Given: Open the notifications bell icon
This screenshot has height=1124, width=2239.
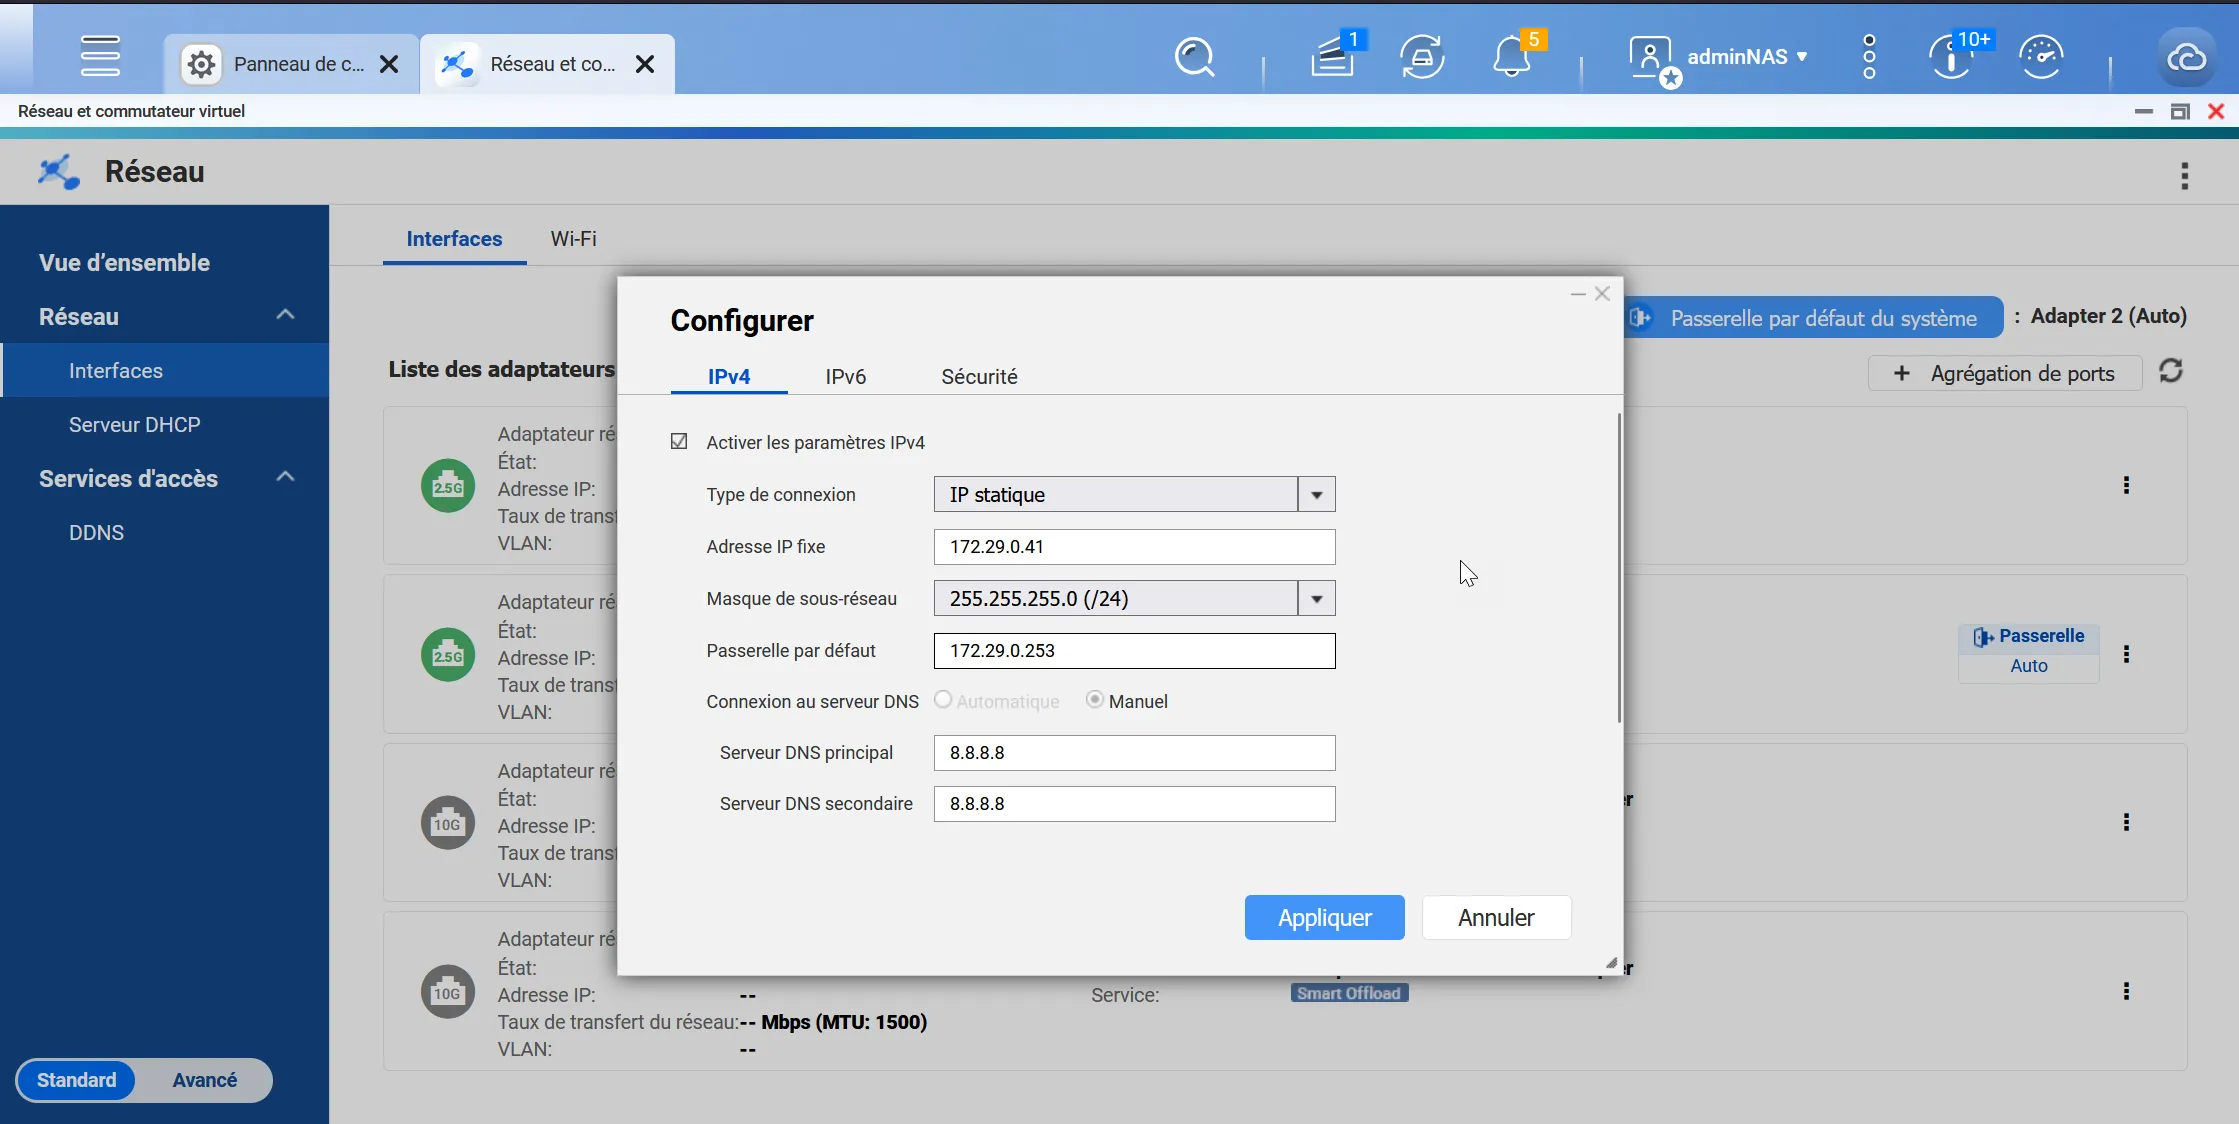Looking at the screenshot, I should pyautogui.click(x=1511, y=57).
